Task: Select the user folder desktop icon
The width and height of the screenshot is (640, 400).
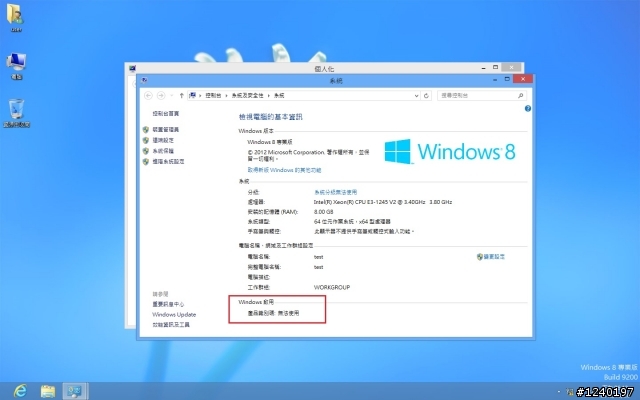Action: [16, 18]
